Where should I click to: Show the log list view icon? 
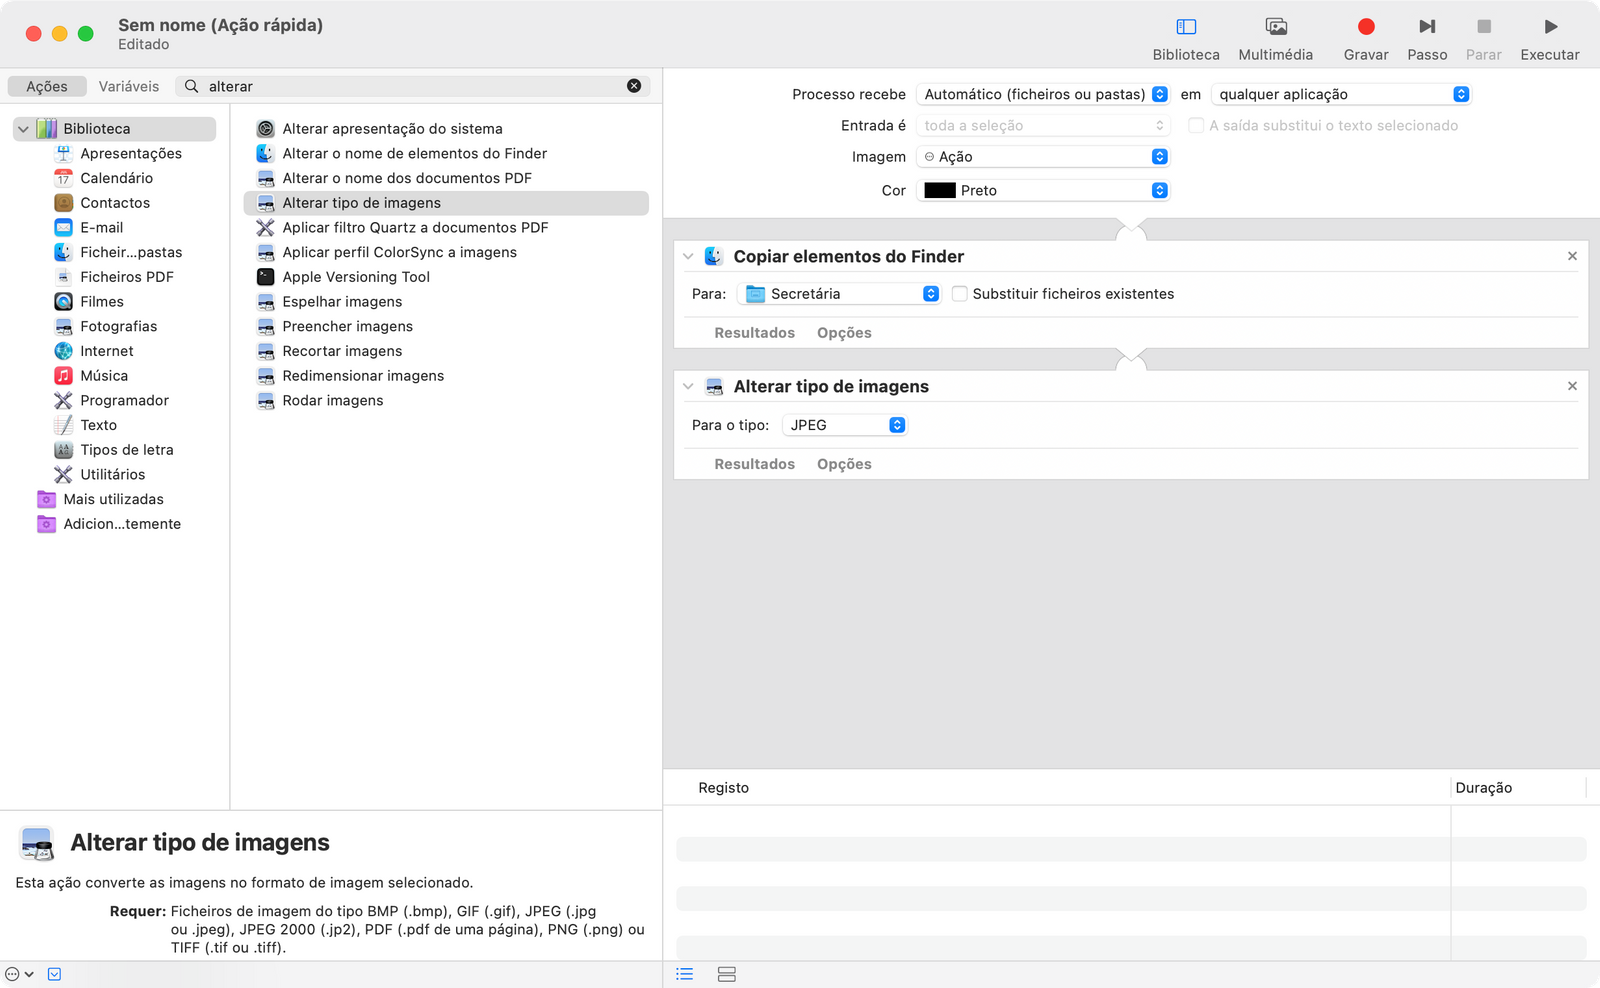point(685,974)
